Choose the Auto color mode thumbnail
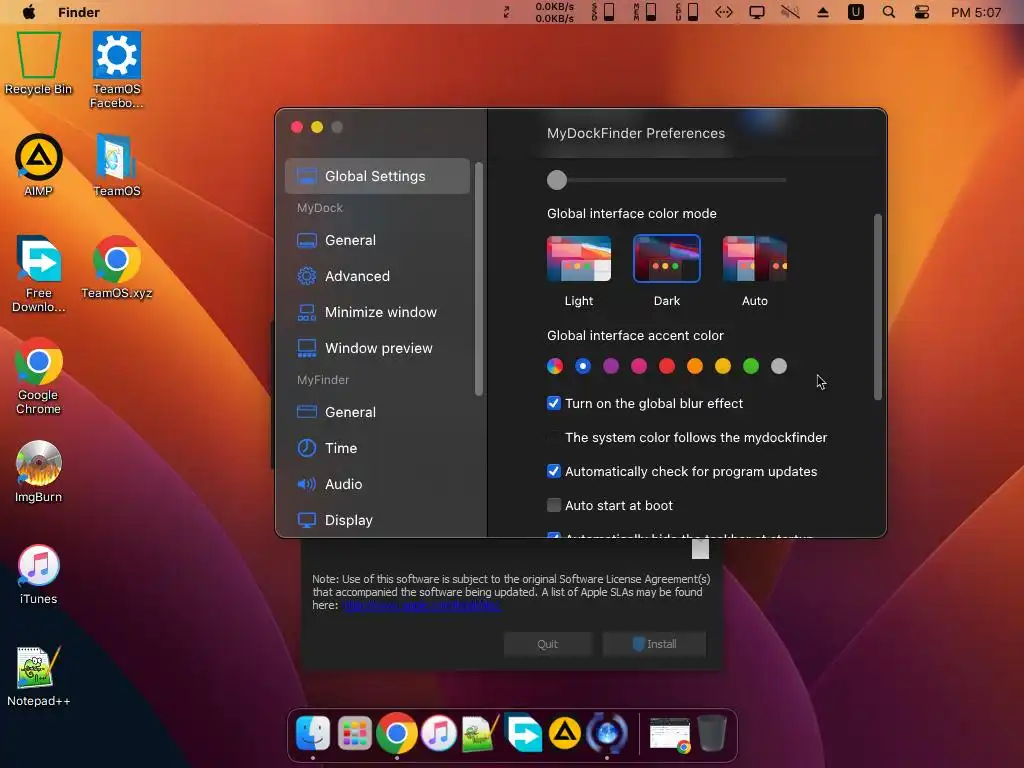Image resolution: width=1024 pixels, height=768 pixels. tap(754, 259)
